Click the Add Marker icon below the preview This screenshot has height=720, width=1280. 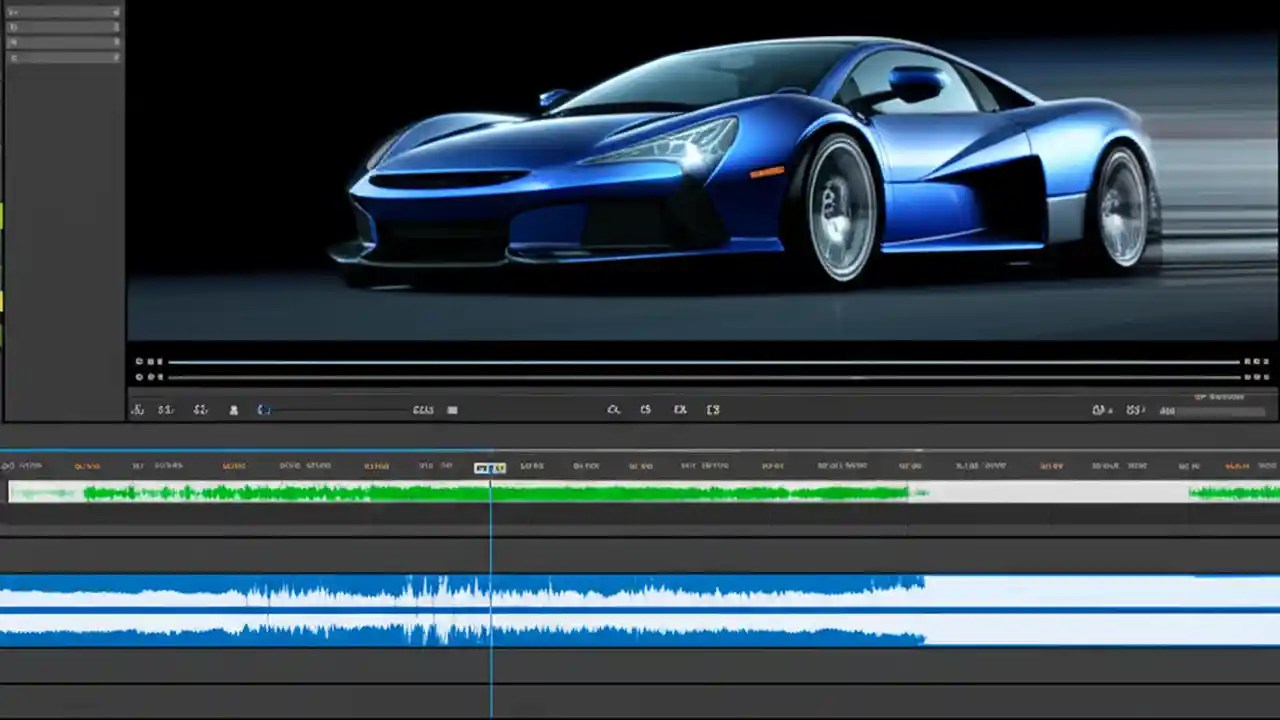[233, 409]
